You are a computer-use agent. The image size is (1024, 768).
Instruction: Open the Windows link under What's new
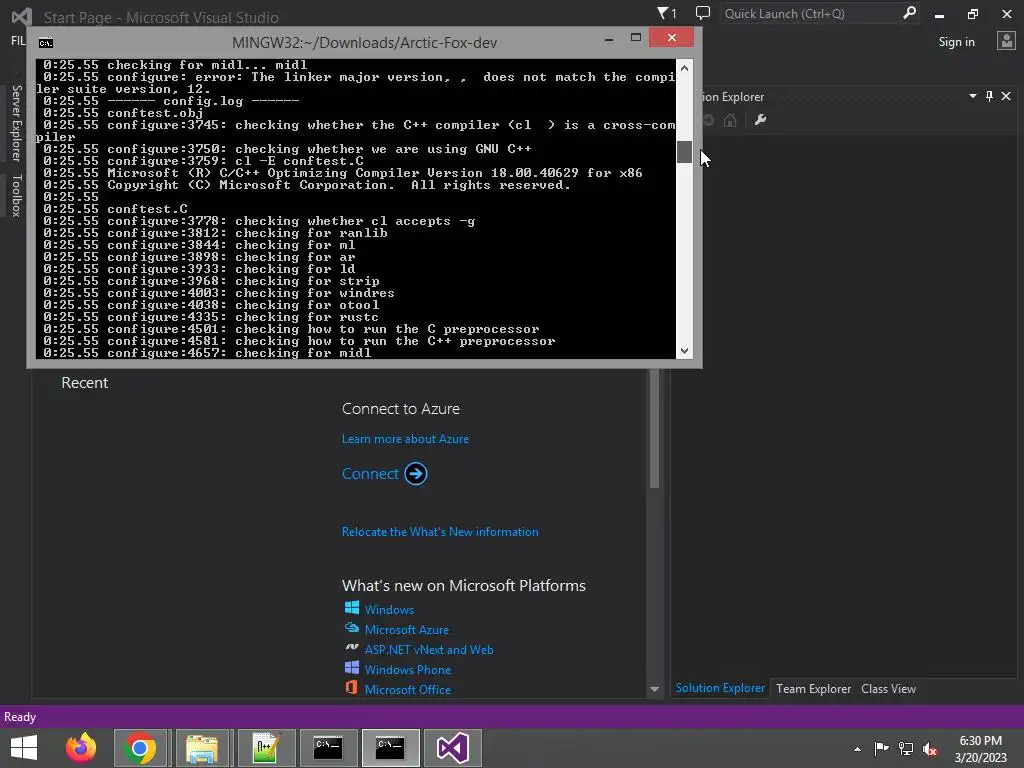coord(389,609)
